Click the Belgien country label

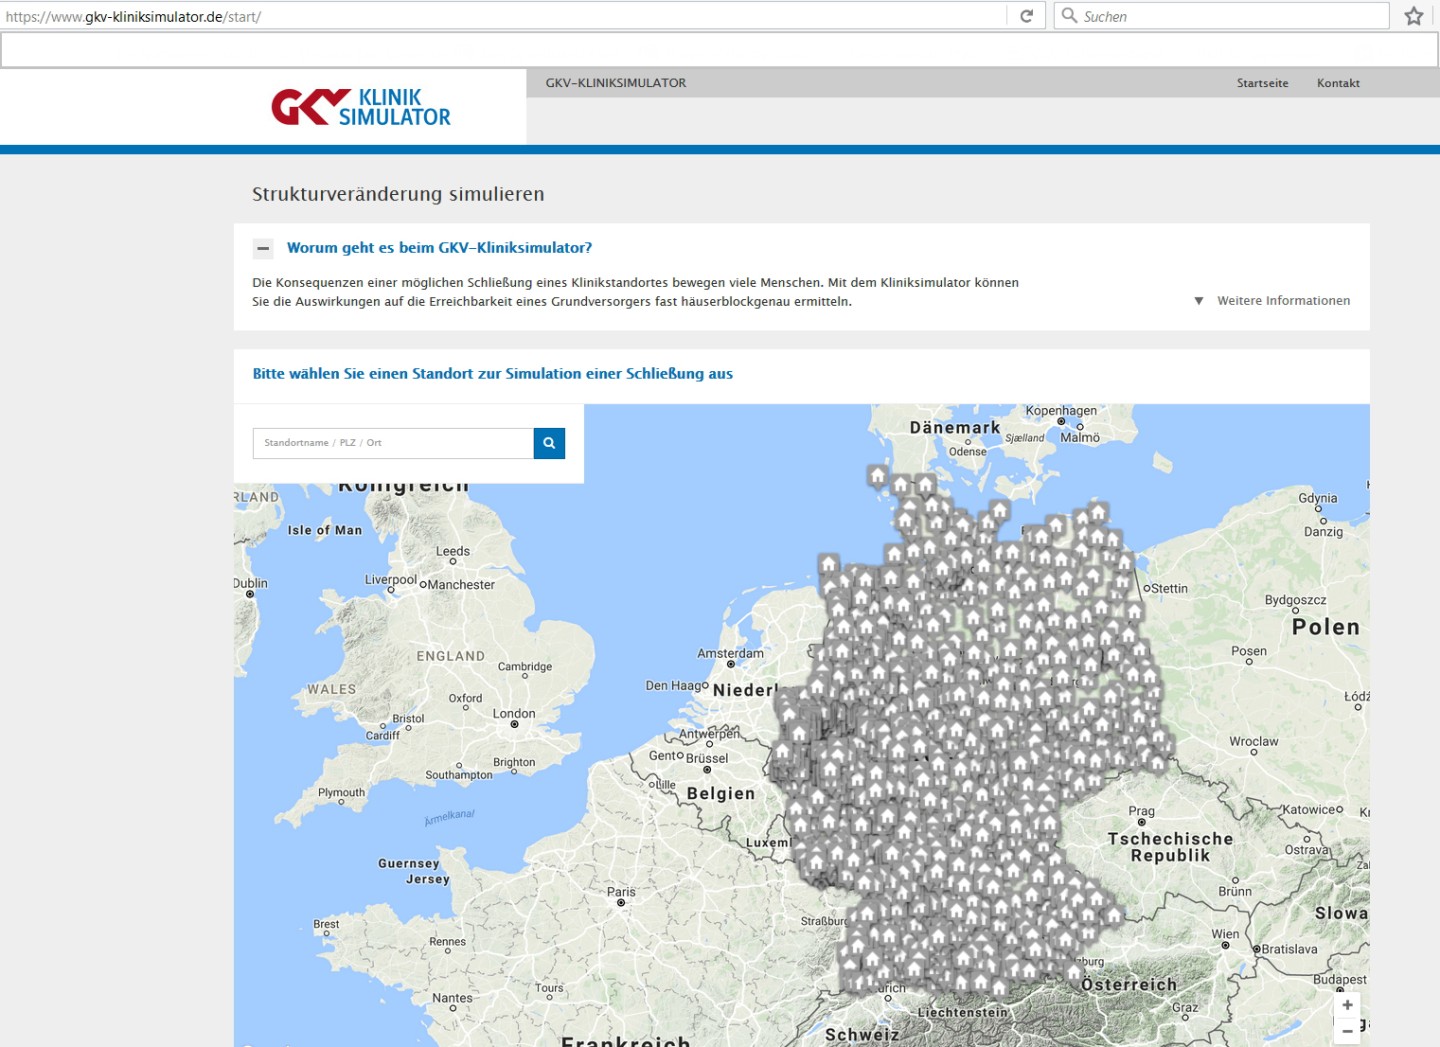click(721, 794)
